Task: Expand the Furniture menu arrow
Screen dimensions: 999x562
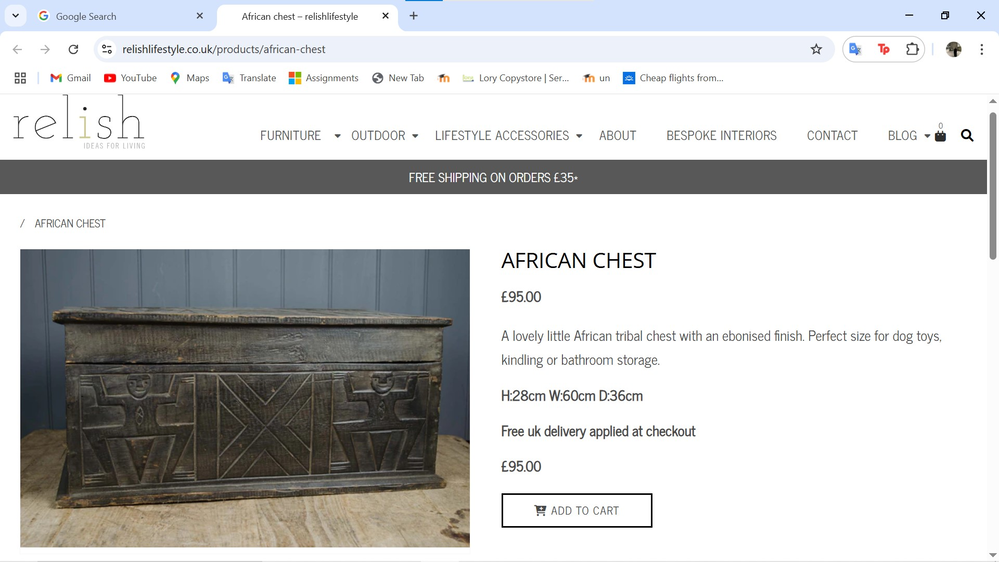Action: pyautogui.click(x=337, y=136)
